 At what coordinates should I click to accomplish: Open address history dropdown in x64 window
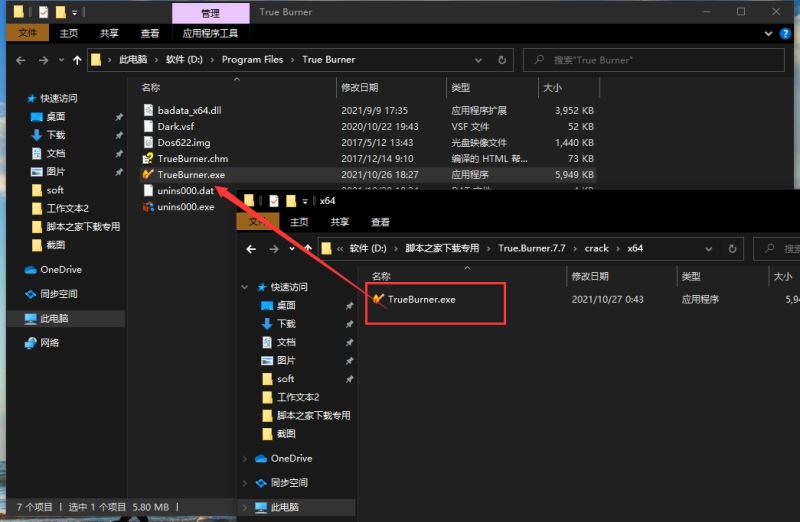point(708,249)
